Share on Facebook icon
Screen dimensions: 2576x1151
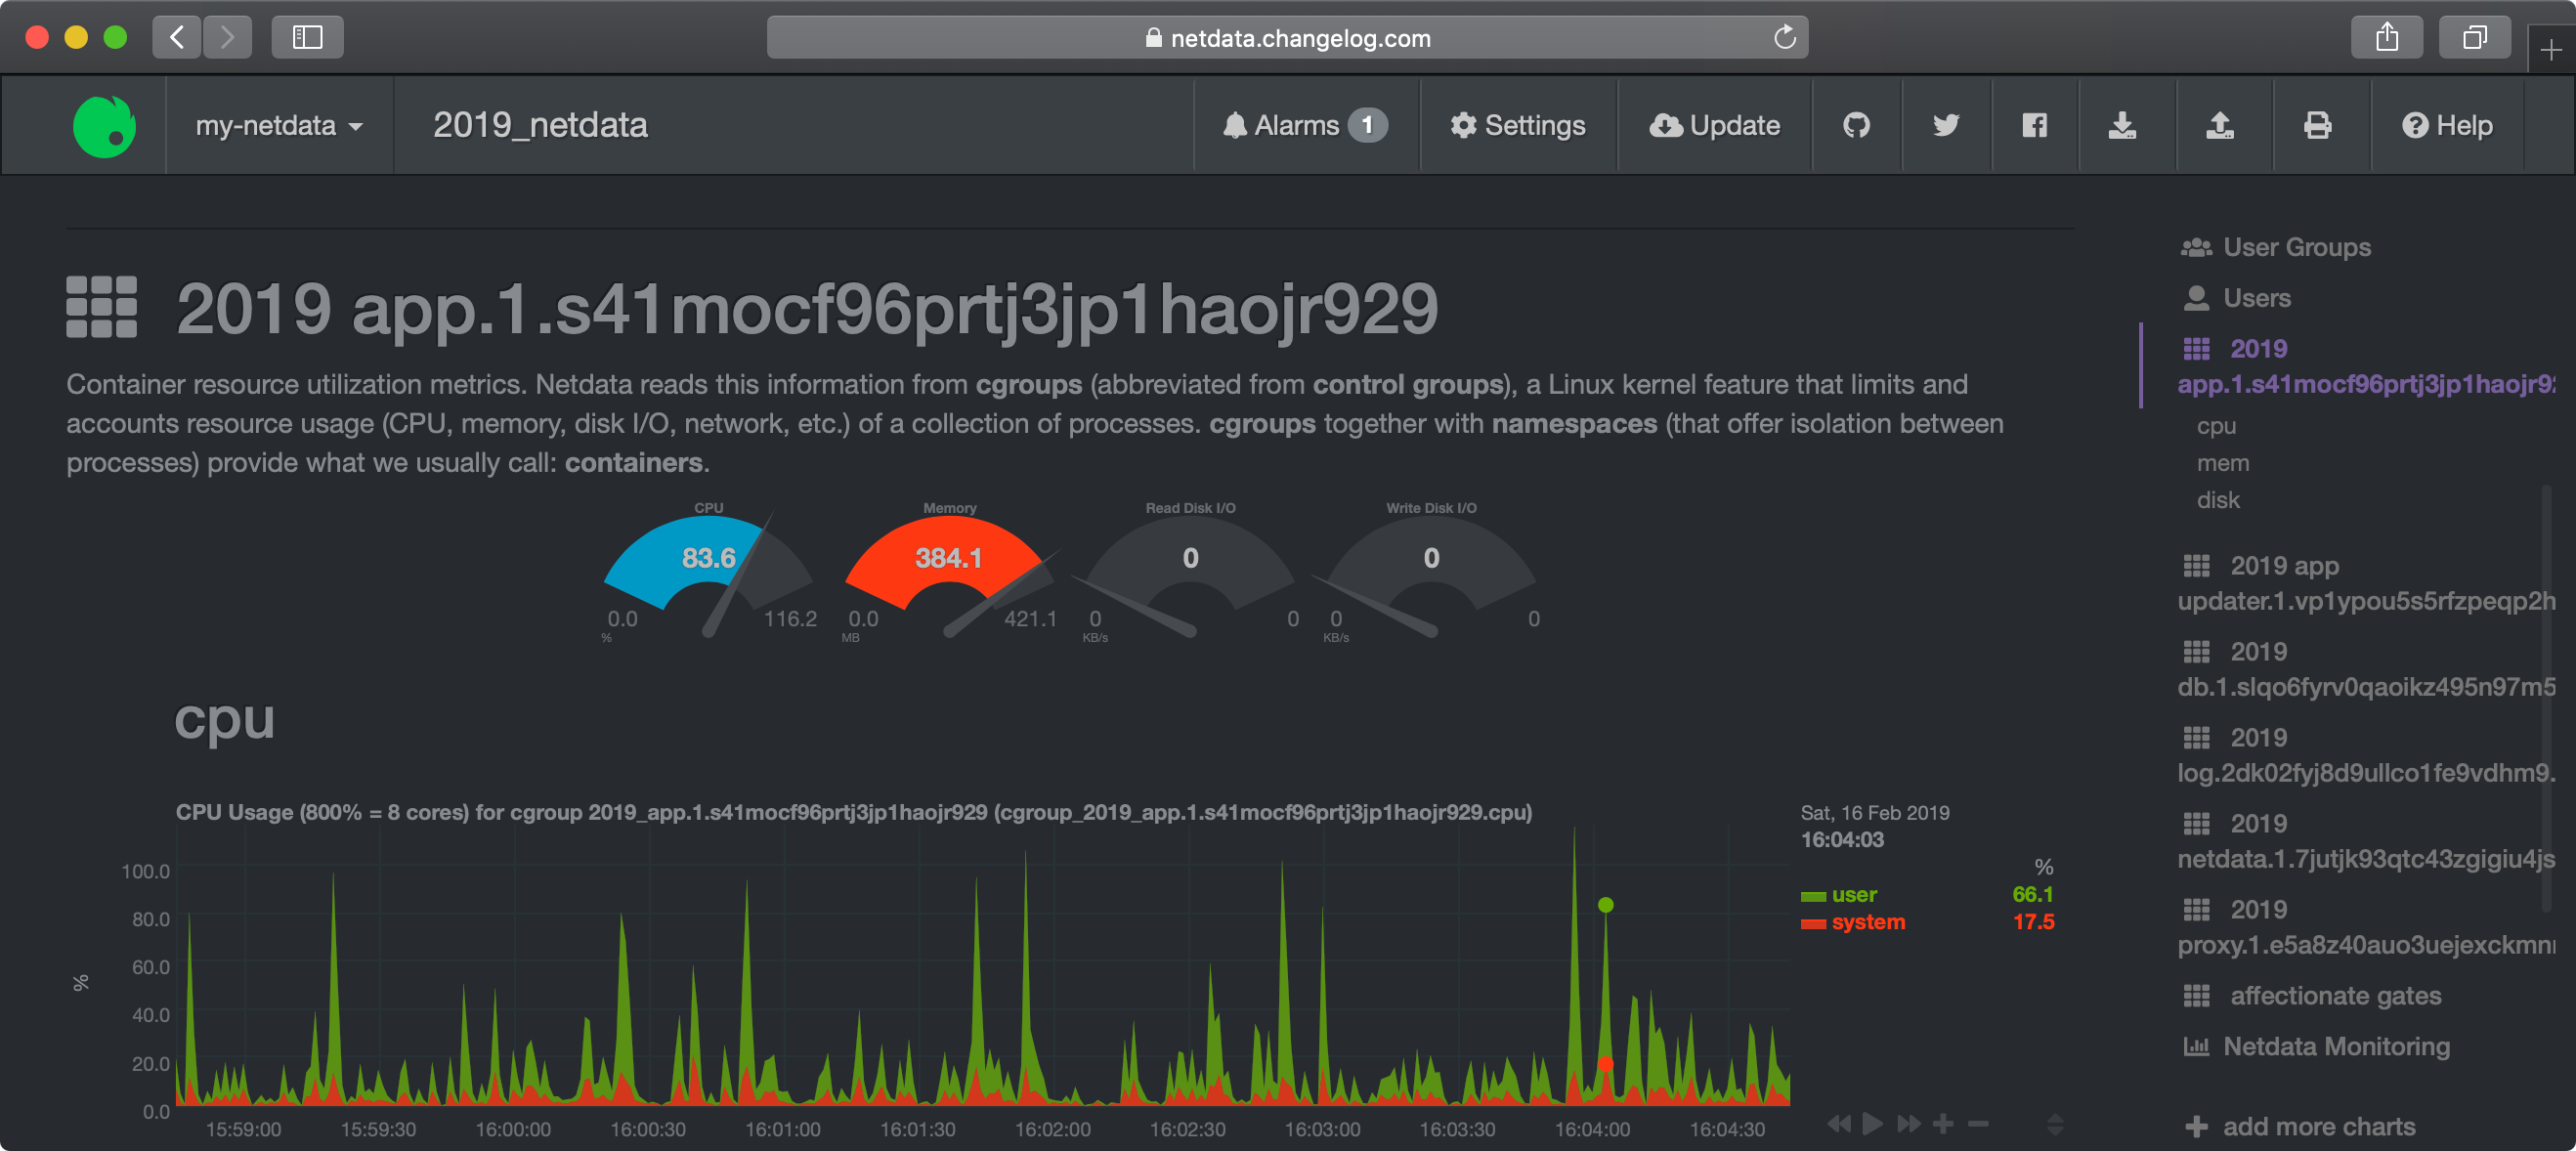click(x=2034, y=126)
